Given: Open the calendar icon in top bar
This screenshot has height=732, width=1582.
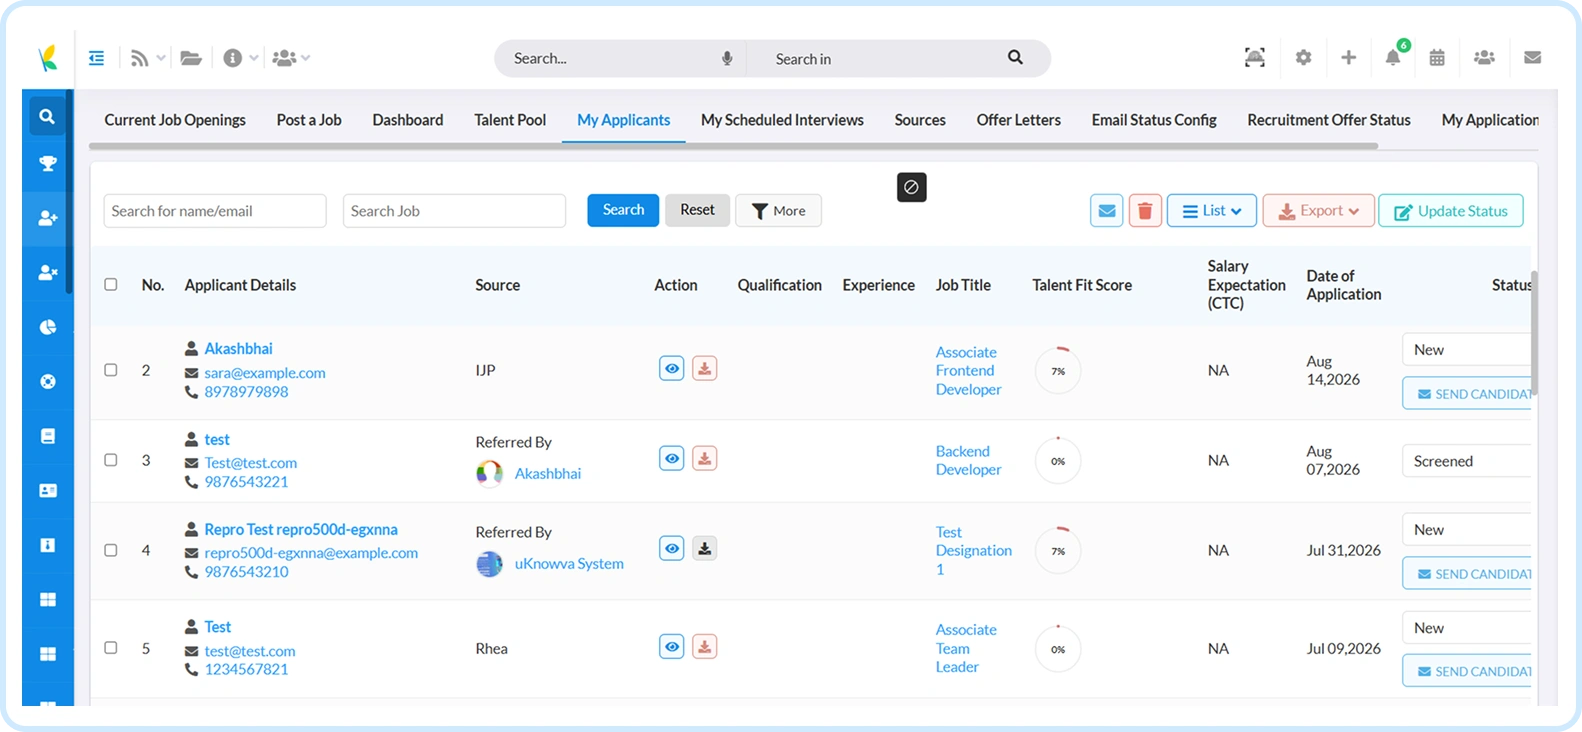Looking at the screenshot, I should [1437, 57].
